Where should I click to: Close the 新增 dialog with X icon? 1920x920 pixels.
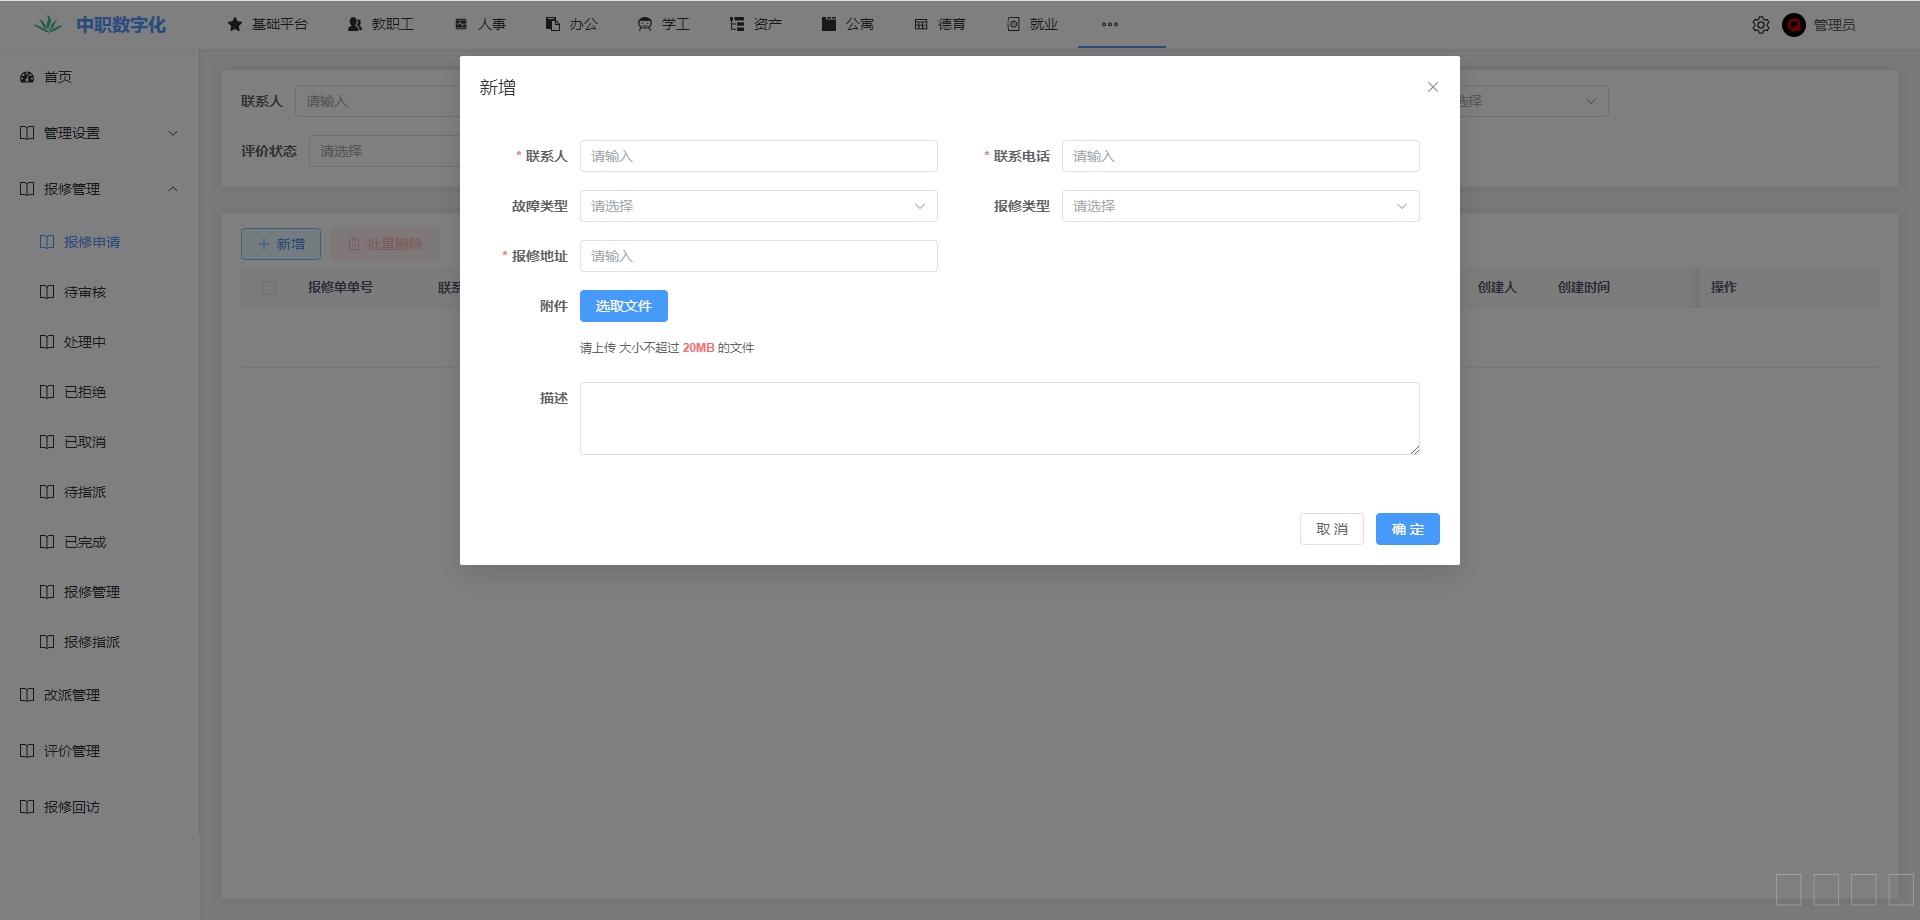(1432, 87)
